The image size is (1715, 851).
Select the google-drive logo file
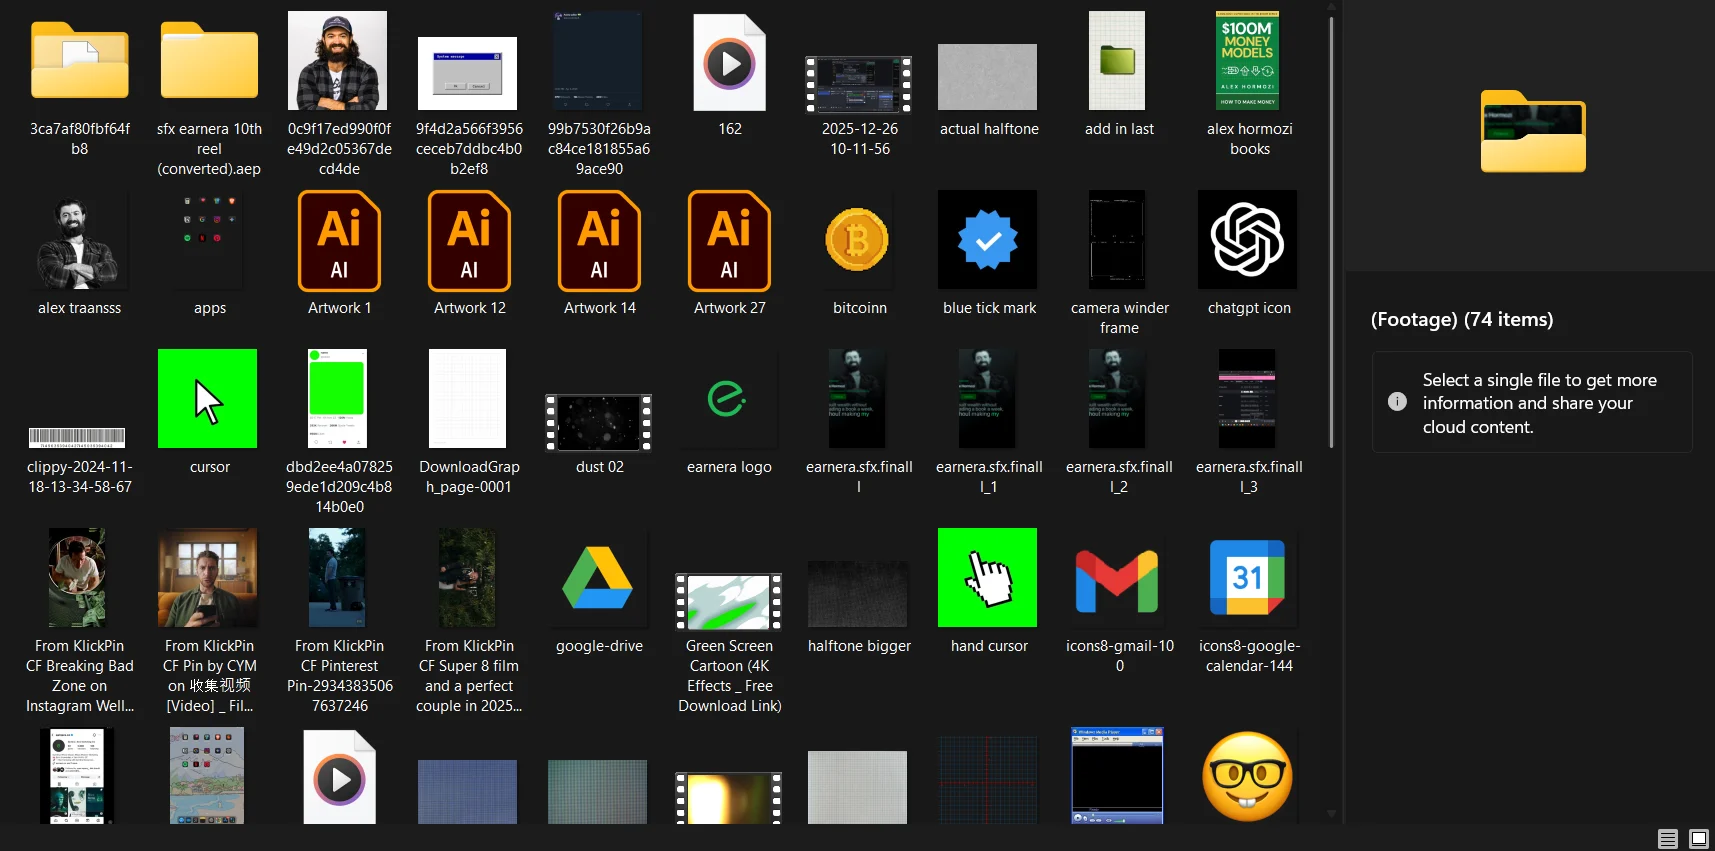[x=598, y=579]
